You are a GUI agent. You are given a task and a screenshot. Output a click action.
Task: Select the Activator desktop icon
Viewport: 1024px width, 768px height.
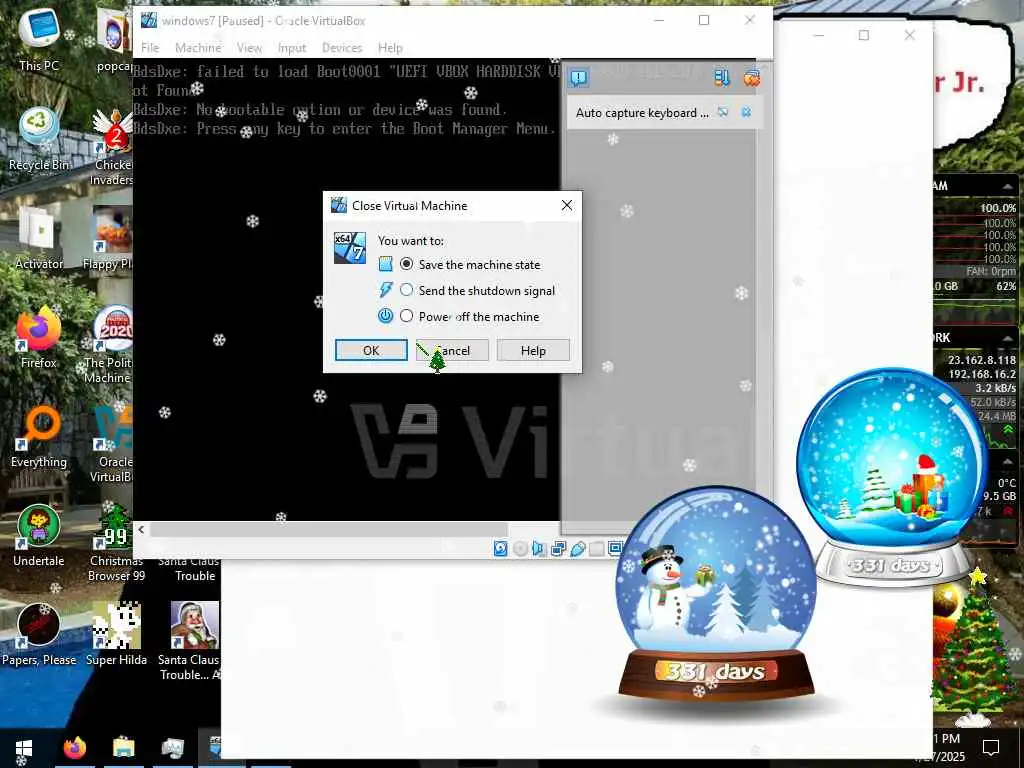[x=39, y=238]
